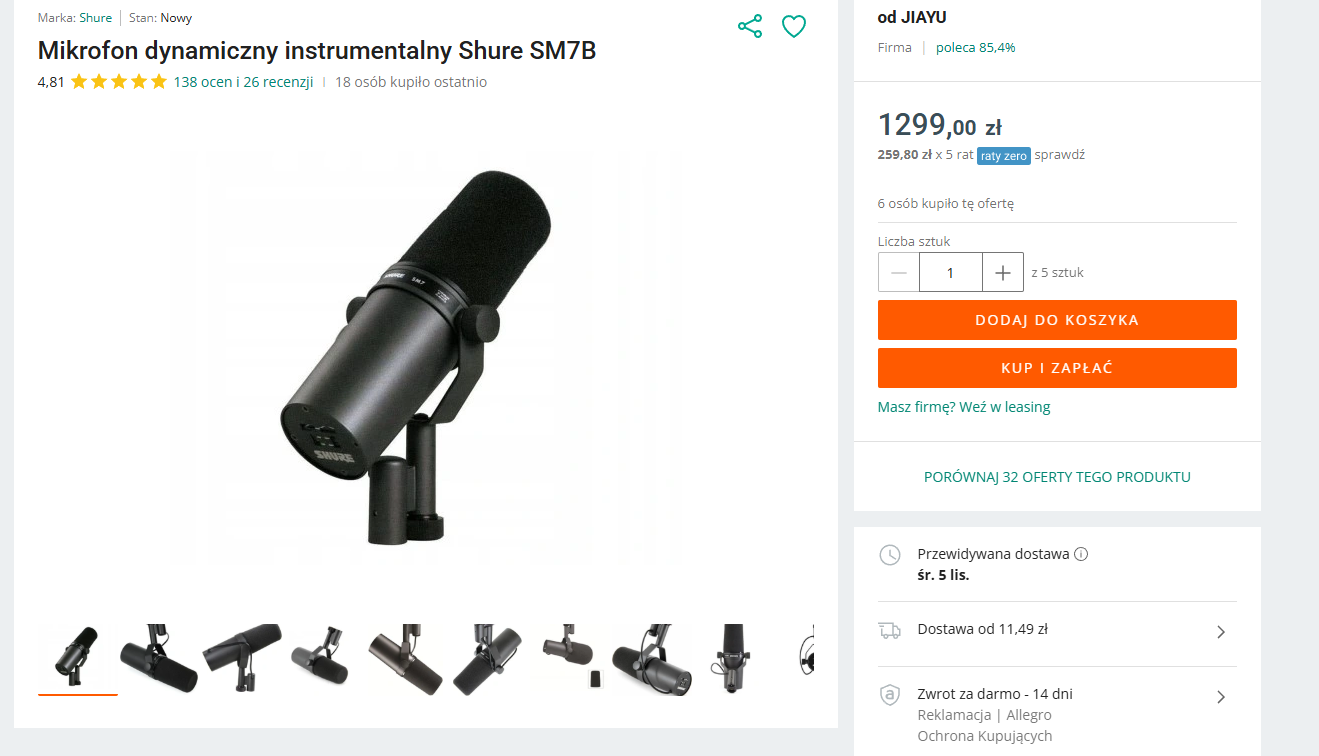Image resolution: width=1319 pixels, height=756 pixels.
Task: Click the Shure brand link
Action: point(96,18)
